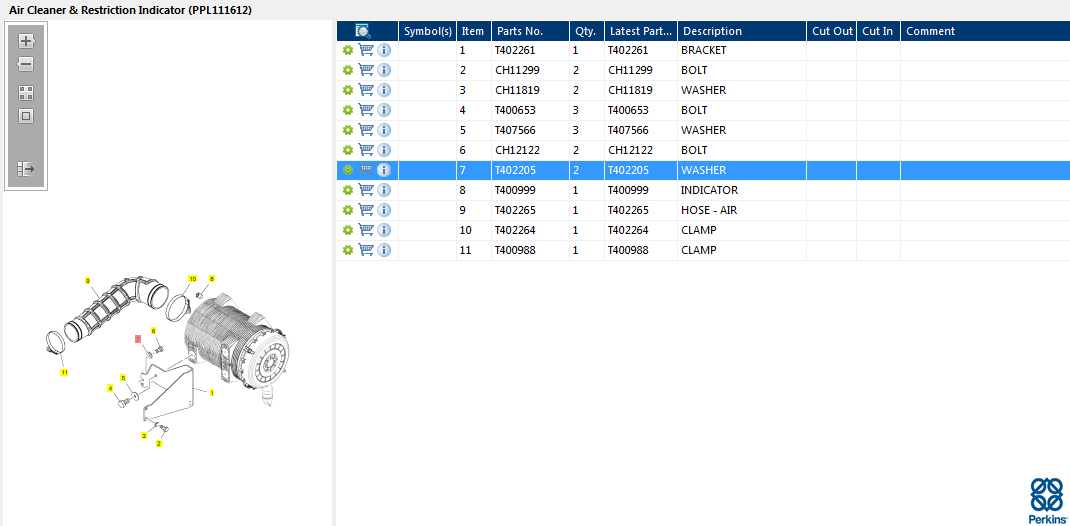1070x526 pixels.
Task: Click the Comment column header
Action: pos(985,31)
